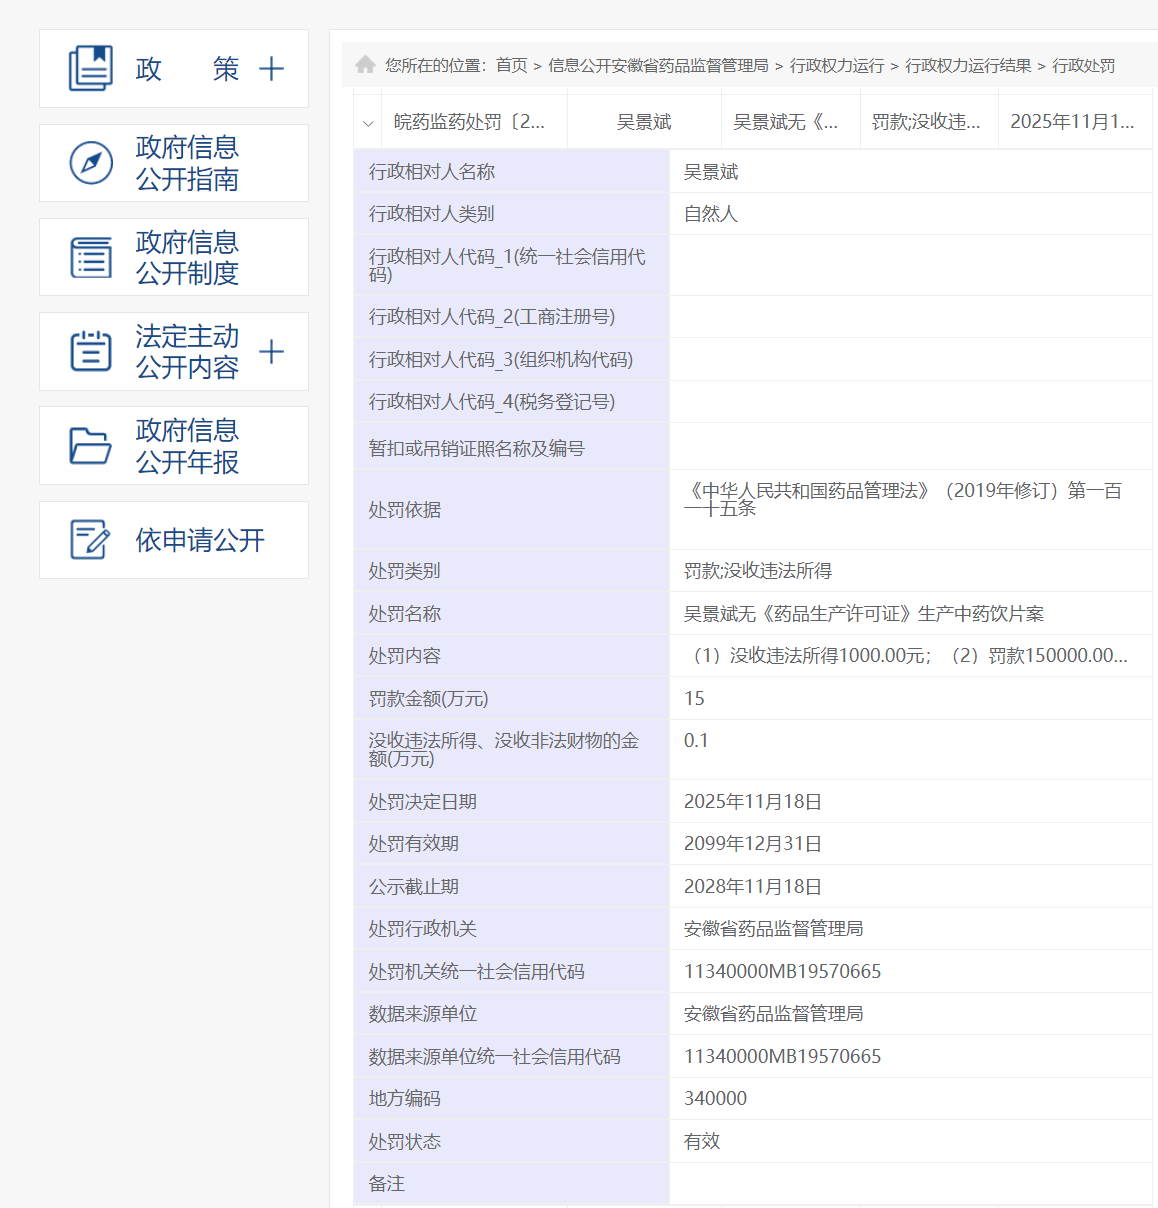Click the 处罚依据 law citation text

pyautogui.click(x=903, y=499)
